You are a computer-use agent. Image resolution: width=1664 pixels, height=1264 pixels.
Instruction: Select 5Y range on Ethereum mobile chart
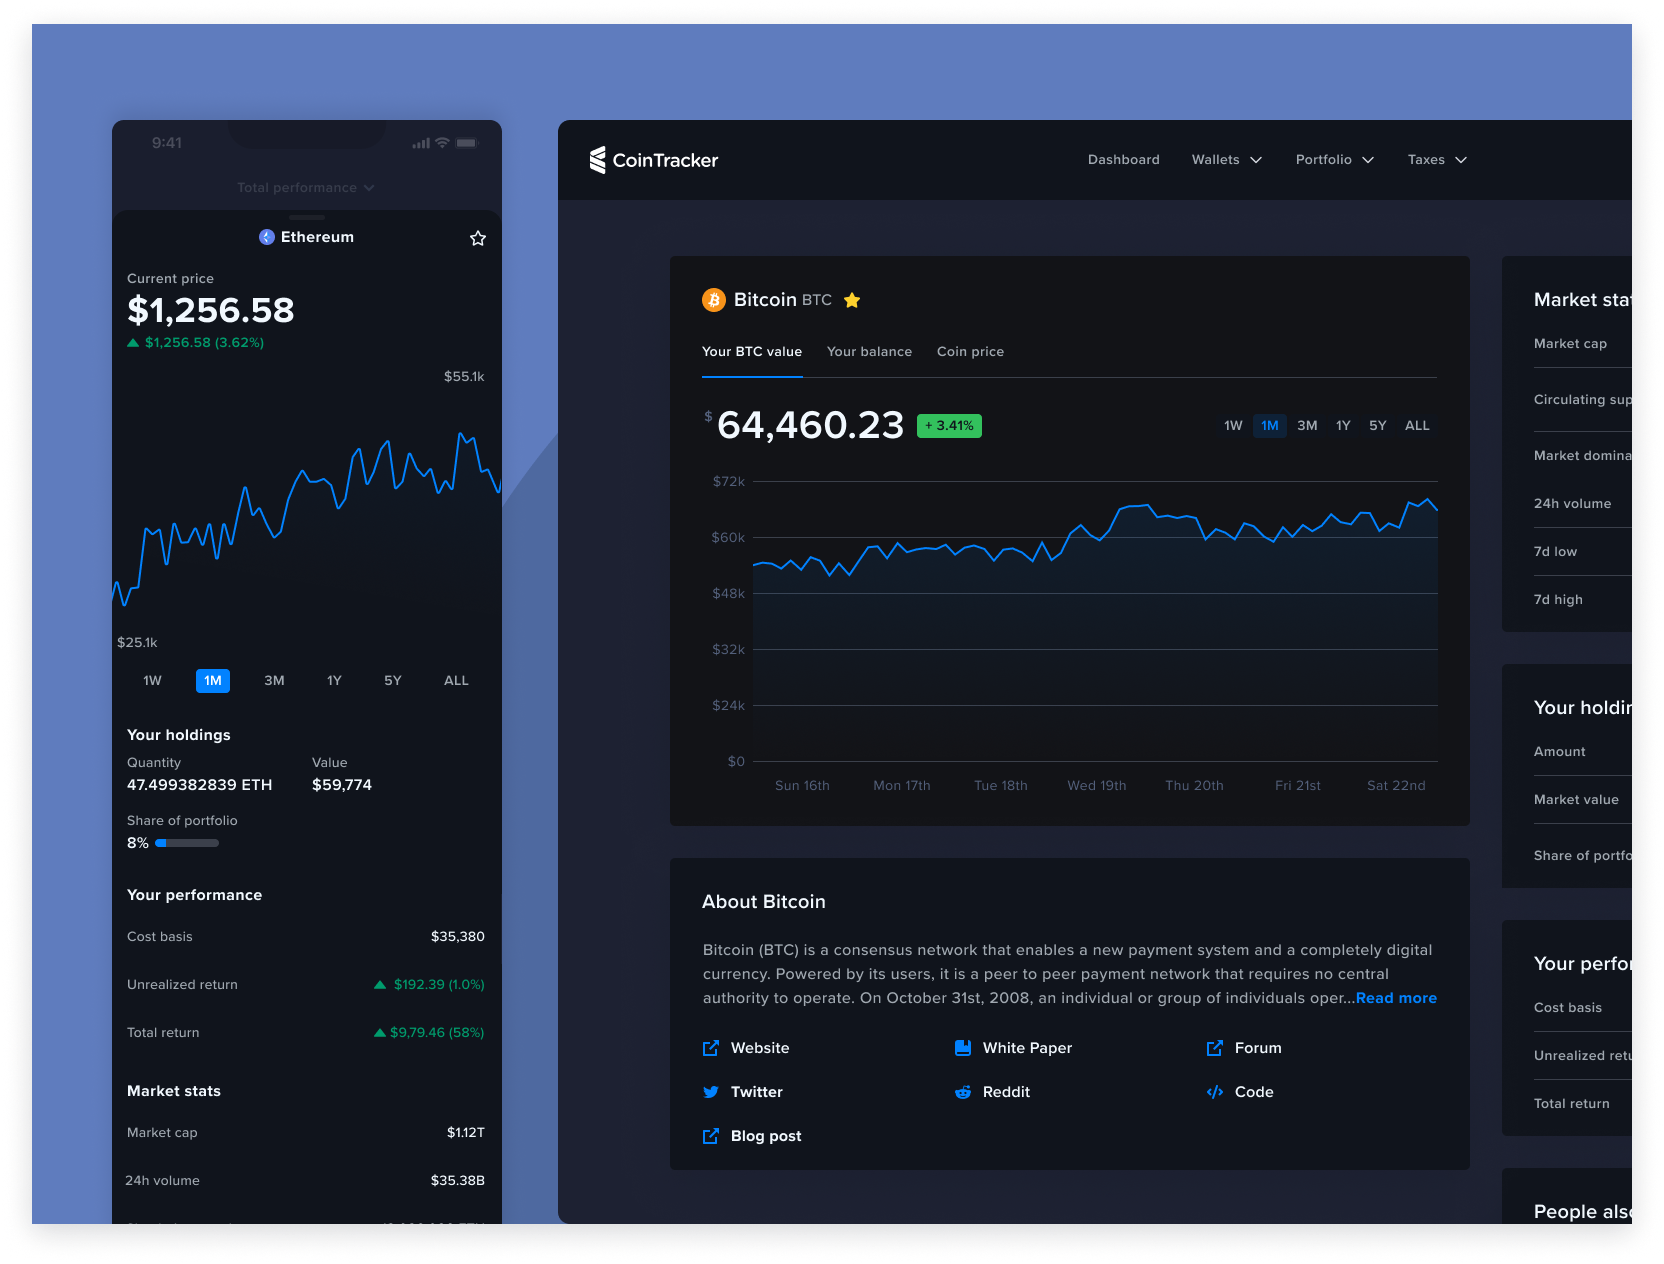tap(393, 681)
